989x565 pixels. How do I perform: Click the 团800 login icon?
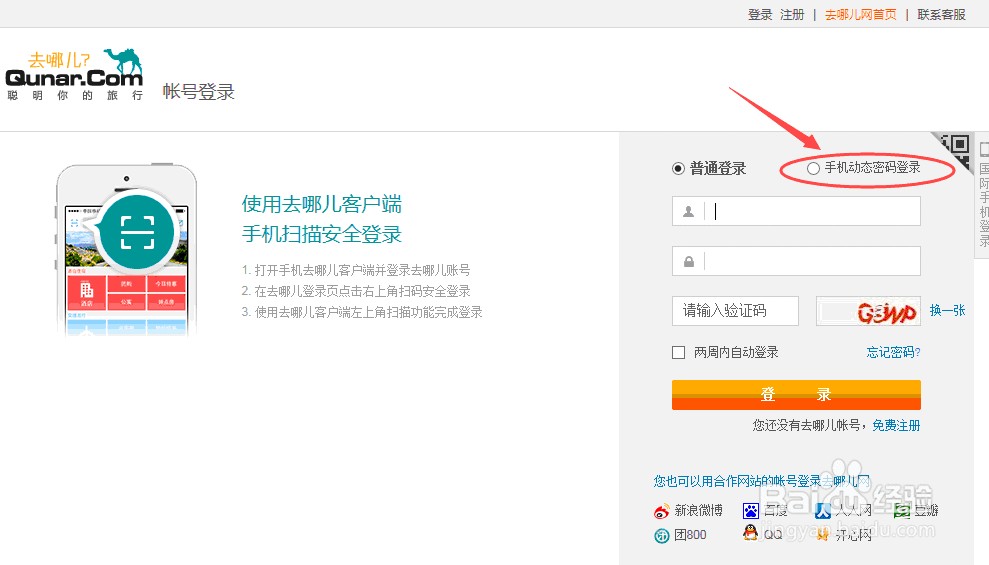pyautogui.click(x=662, y=535)
